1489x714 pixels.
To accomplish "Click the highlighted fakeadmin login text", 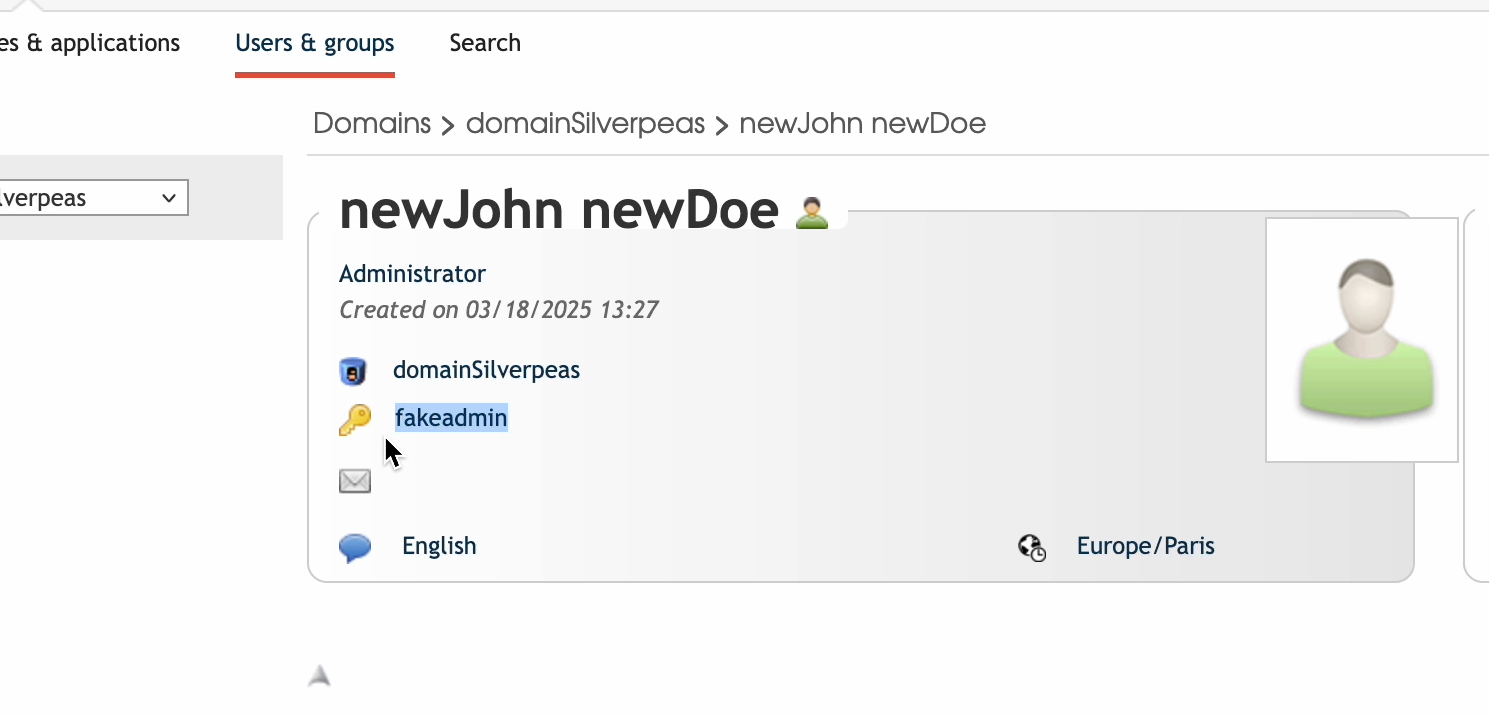I will [x=451, y=418].
